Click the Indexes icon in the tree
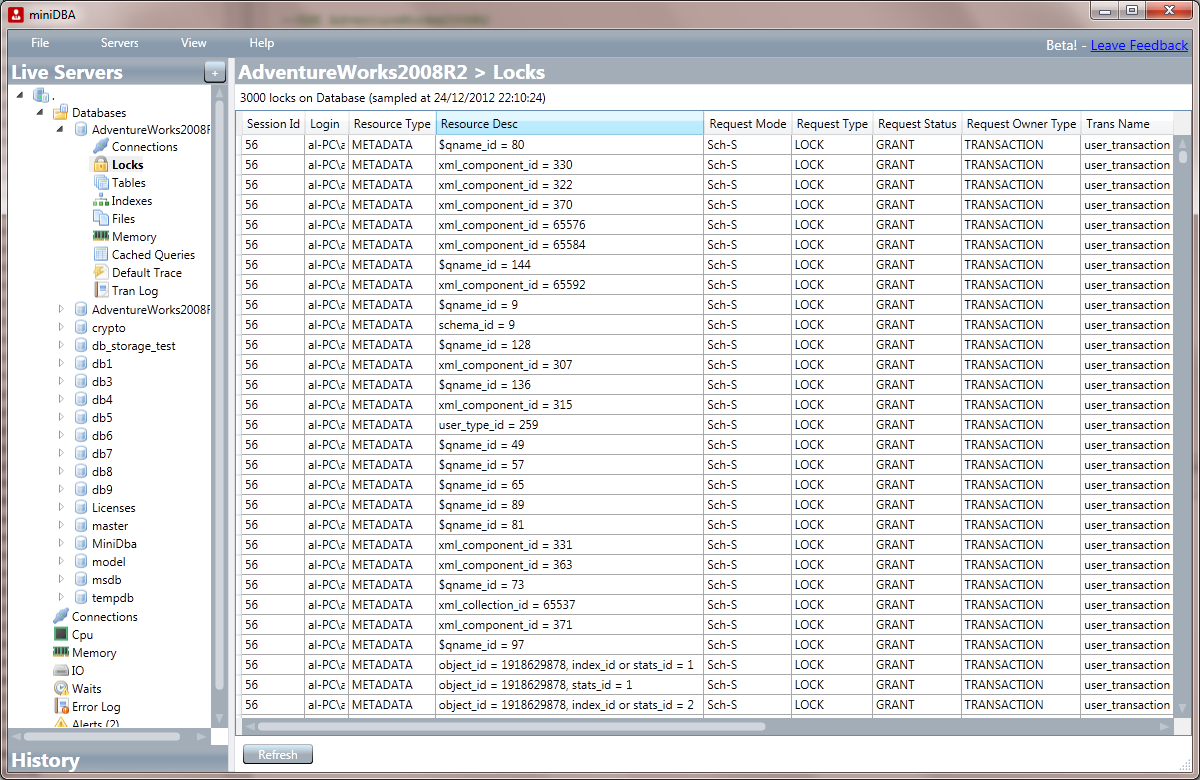Screen dimensions: 1200x780 point(101,200)
